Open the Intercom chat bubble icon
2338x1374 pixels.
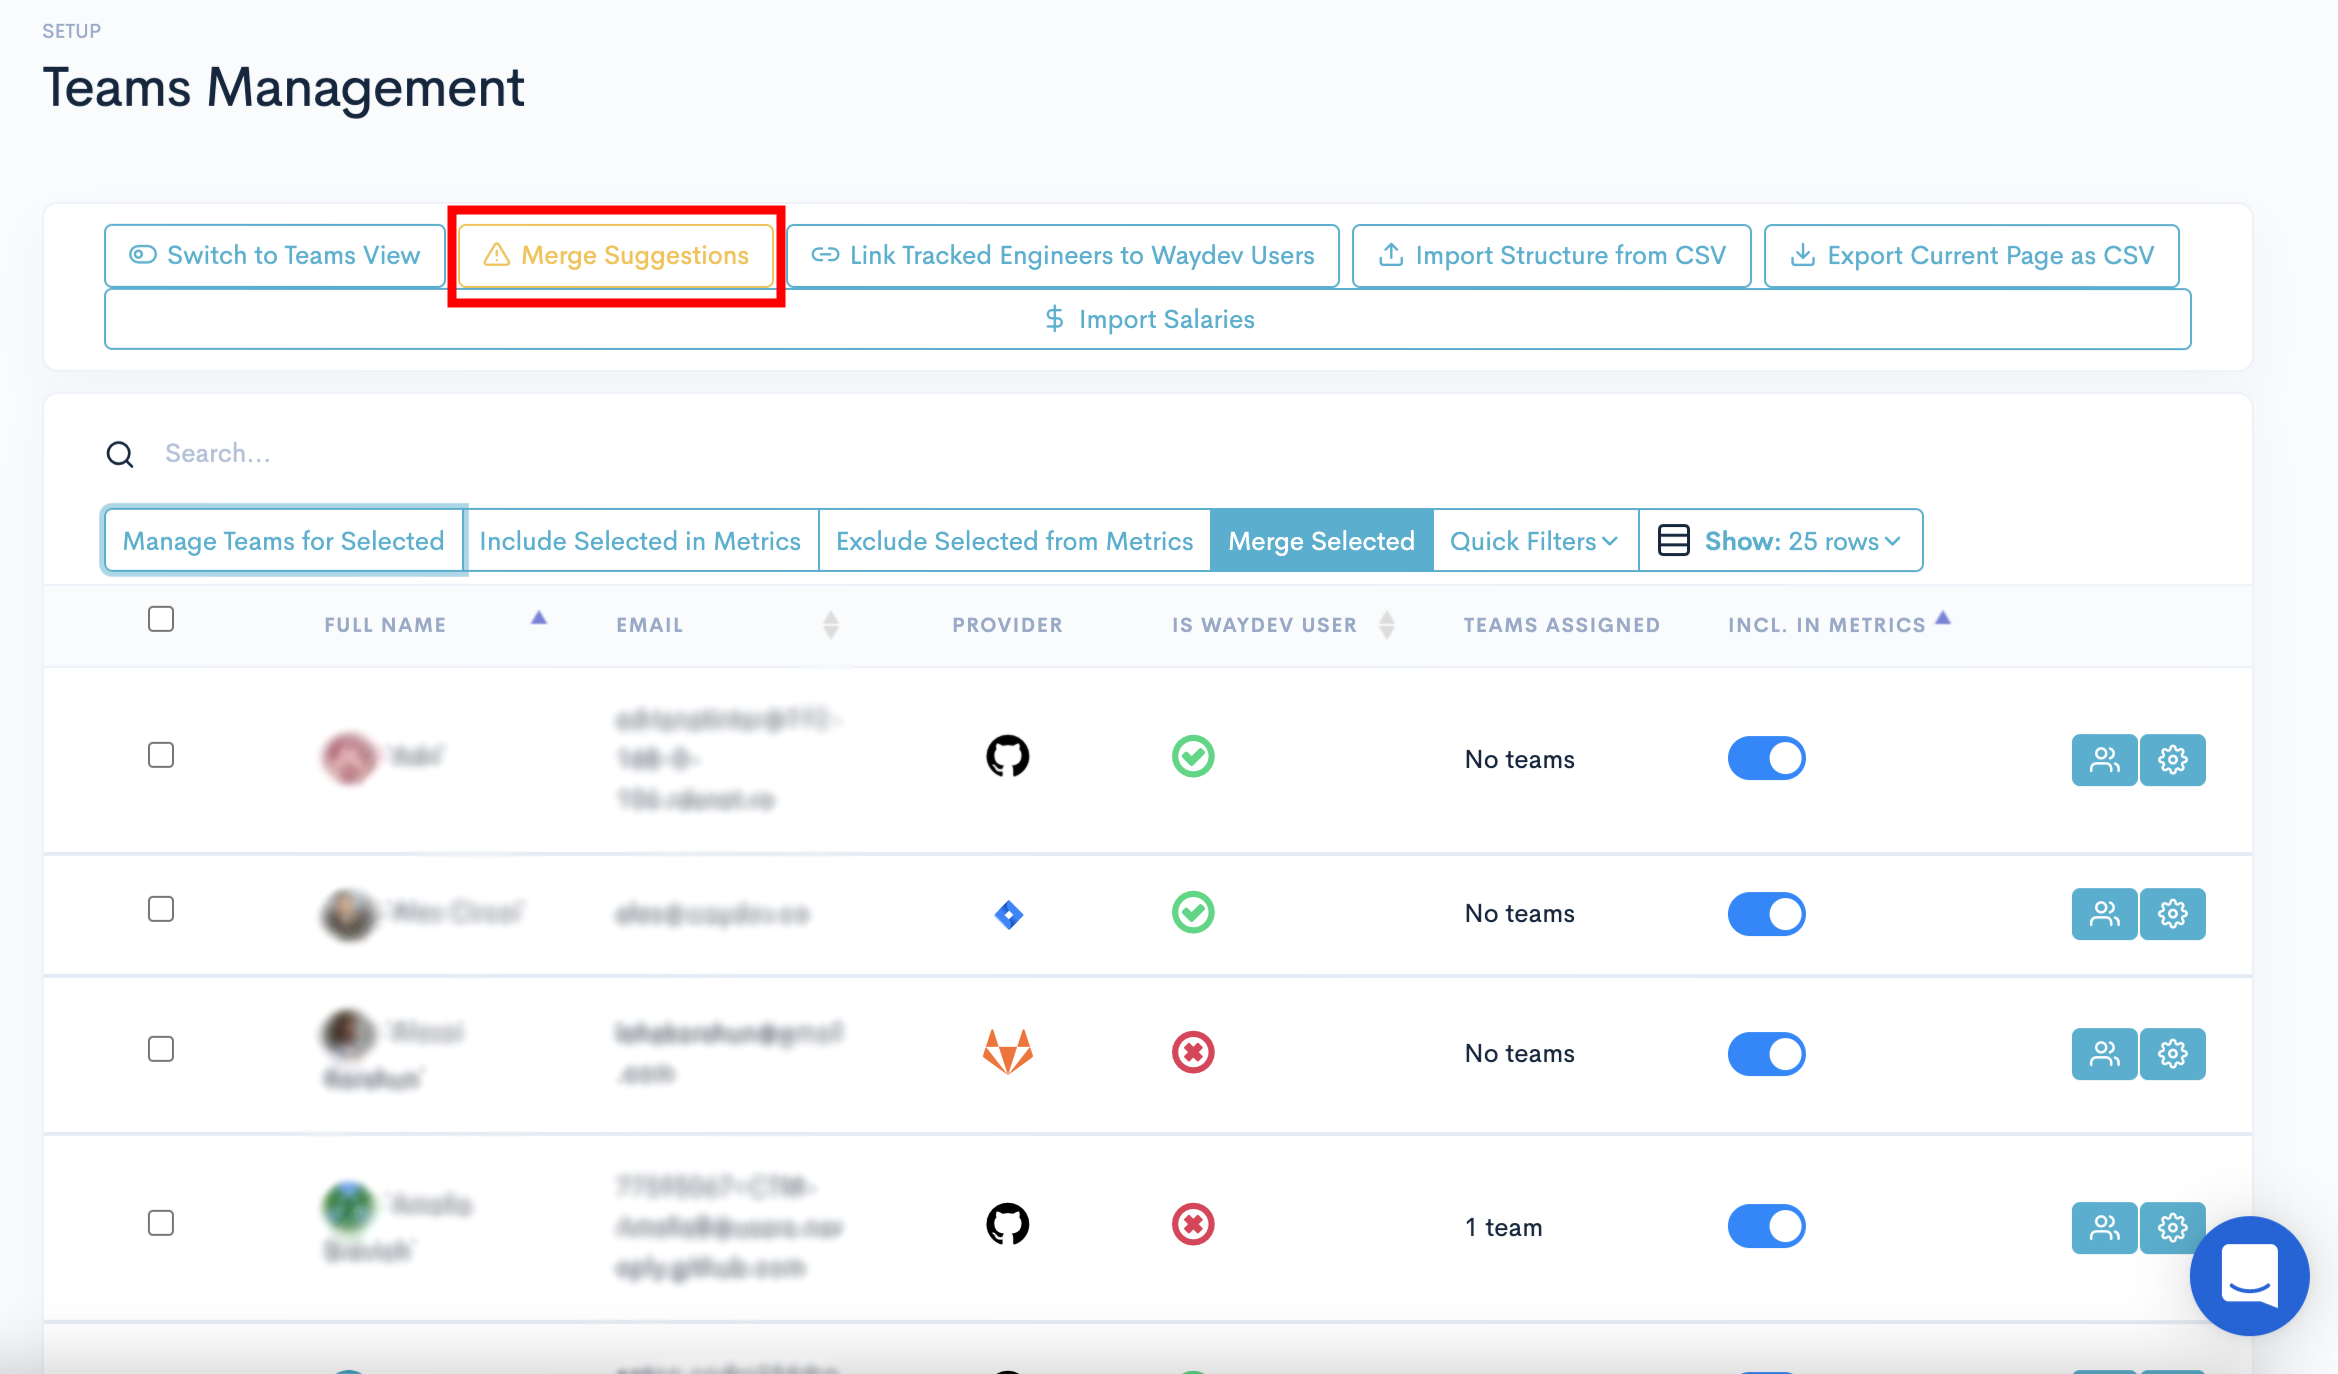pyautogui.click(x=2248, y=1274)
